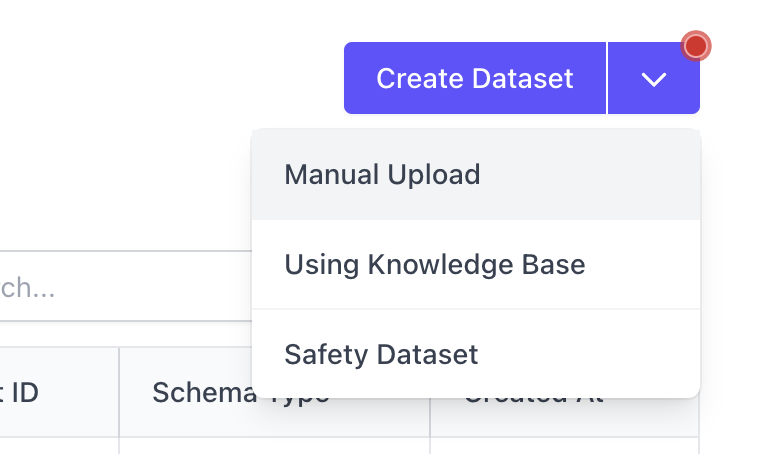Viewport: 780px width, 454px height.
Task: Click the ID column header
Action: [x=59, y=392]
